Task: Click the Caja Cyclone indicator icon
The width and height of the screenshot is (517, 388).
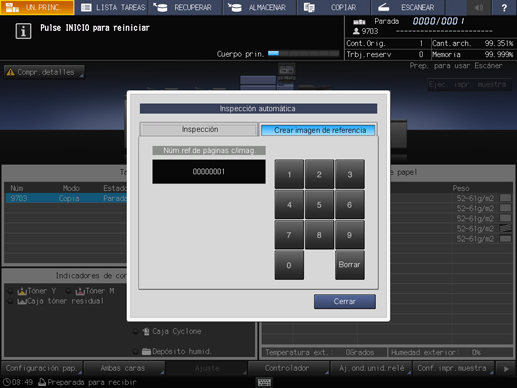Action: click(146, 331)
